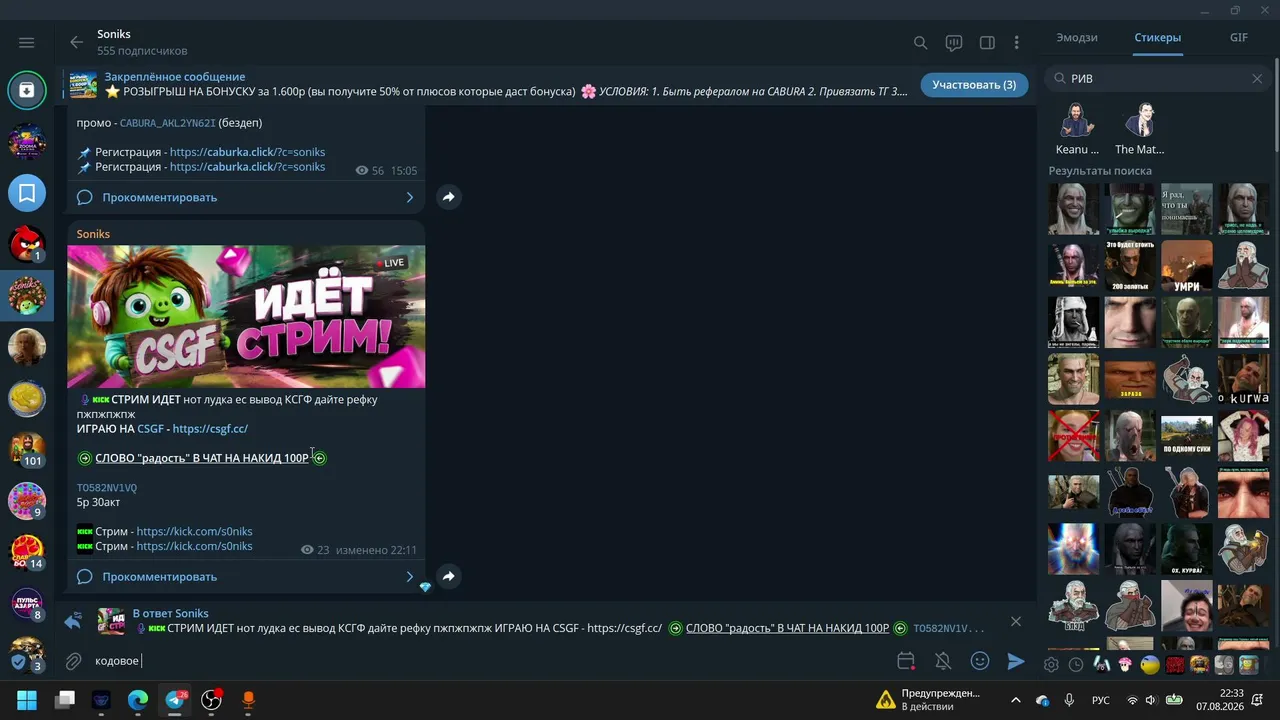1280x720 pixels.
Task: Open the second kick.com/s0niks stream link
Action: point(194,546)
